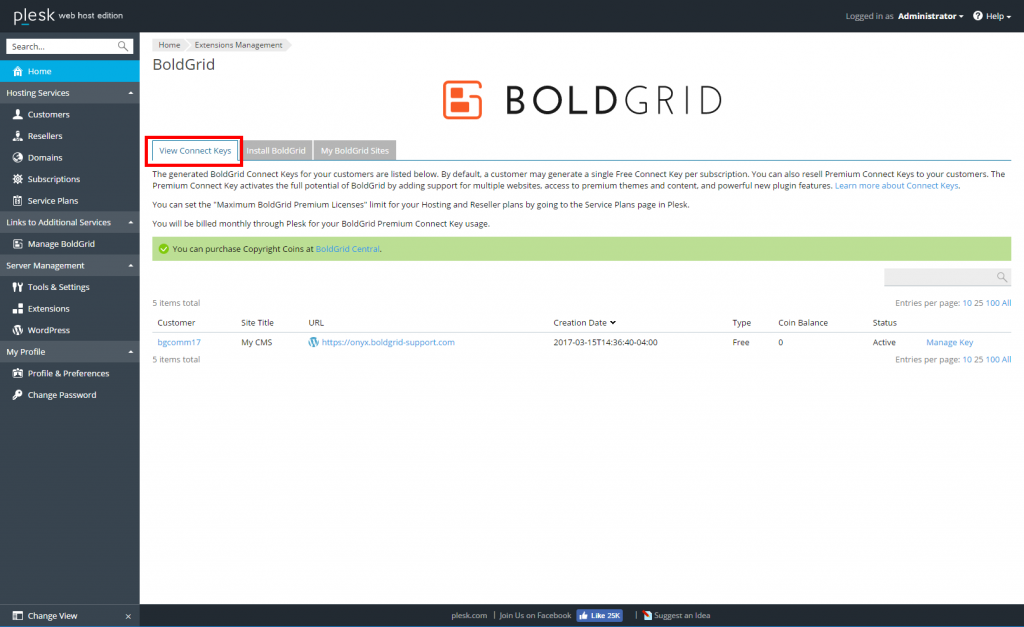This screenshot has height=627, width=1024.
Task: Click the Help question mark icon
Action: coord(978,16)
